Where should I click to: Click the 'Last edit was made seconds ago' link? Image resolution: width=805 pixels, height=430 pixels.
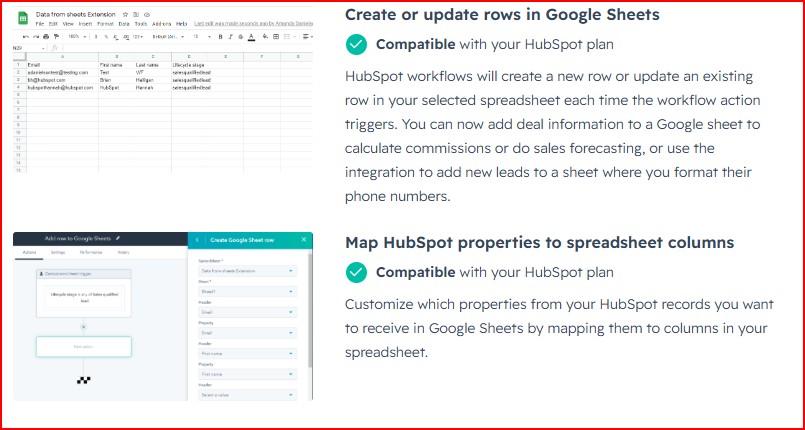click(x=253, y=24)
